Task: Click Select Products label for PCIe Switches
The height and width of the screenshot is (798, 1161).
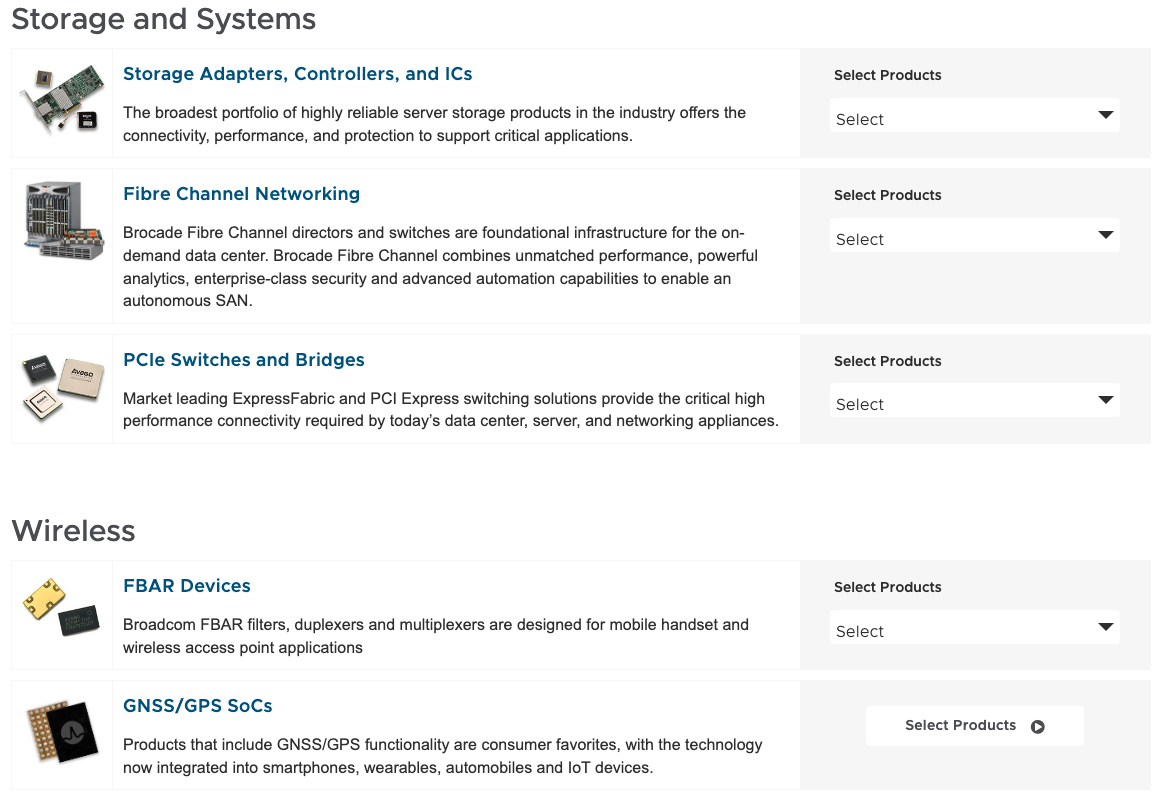Action: [887, 361]
